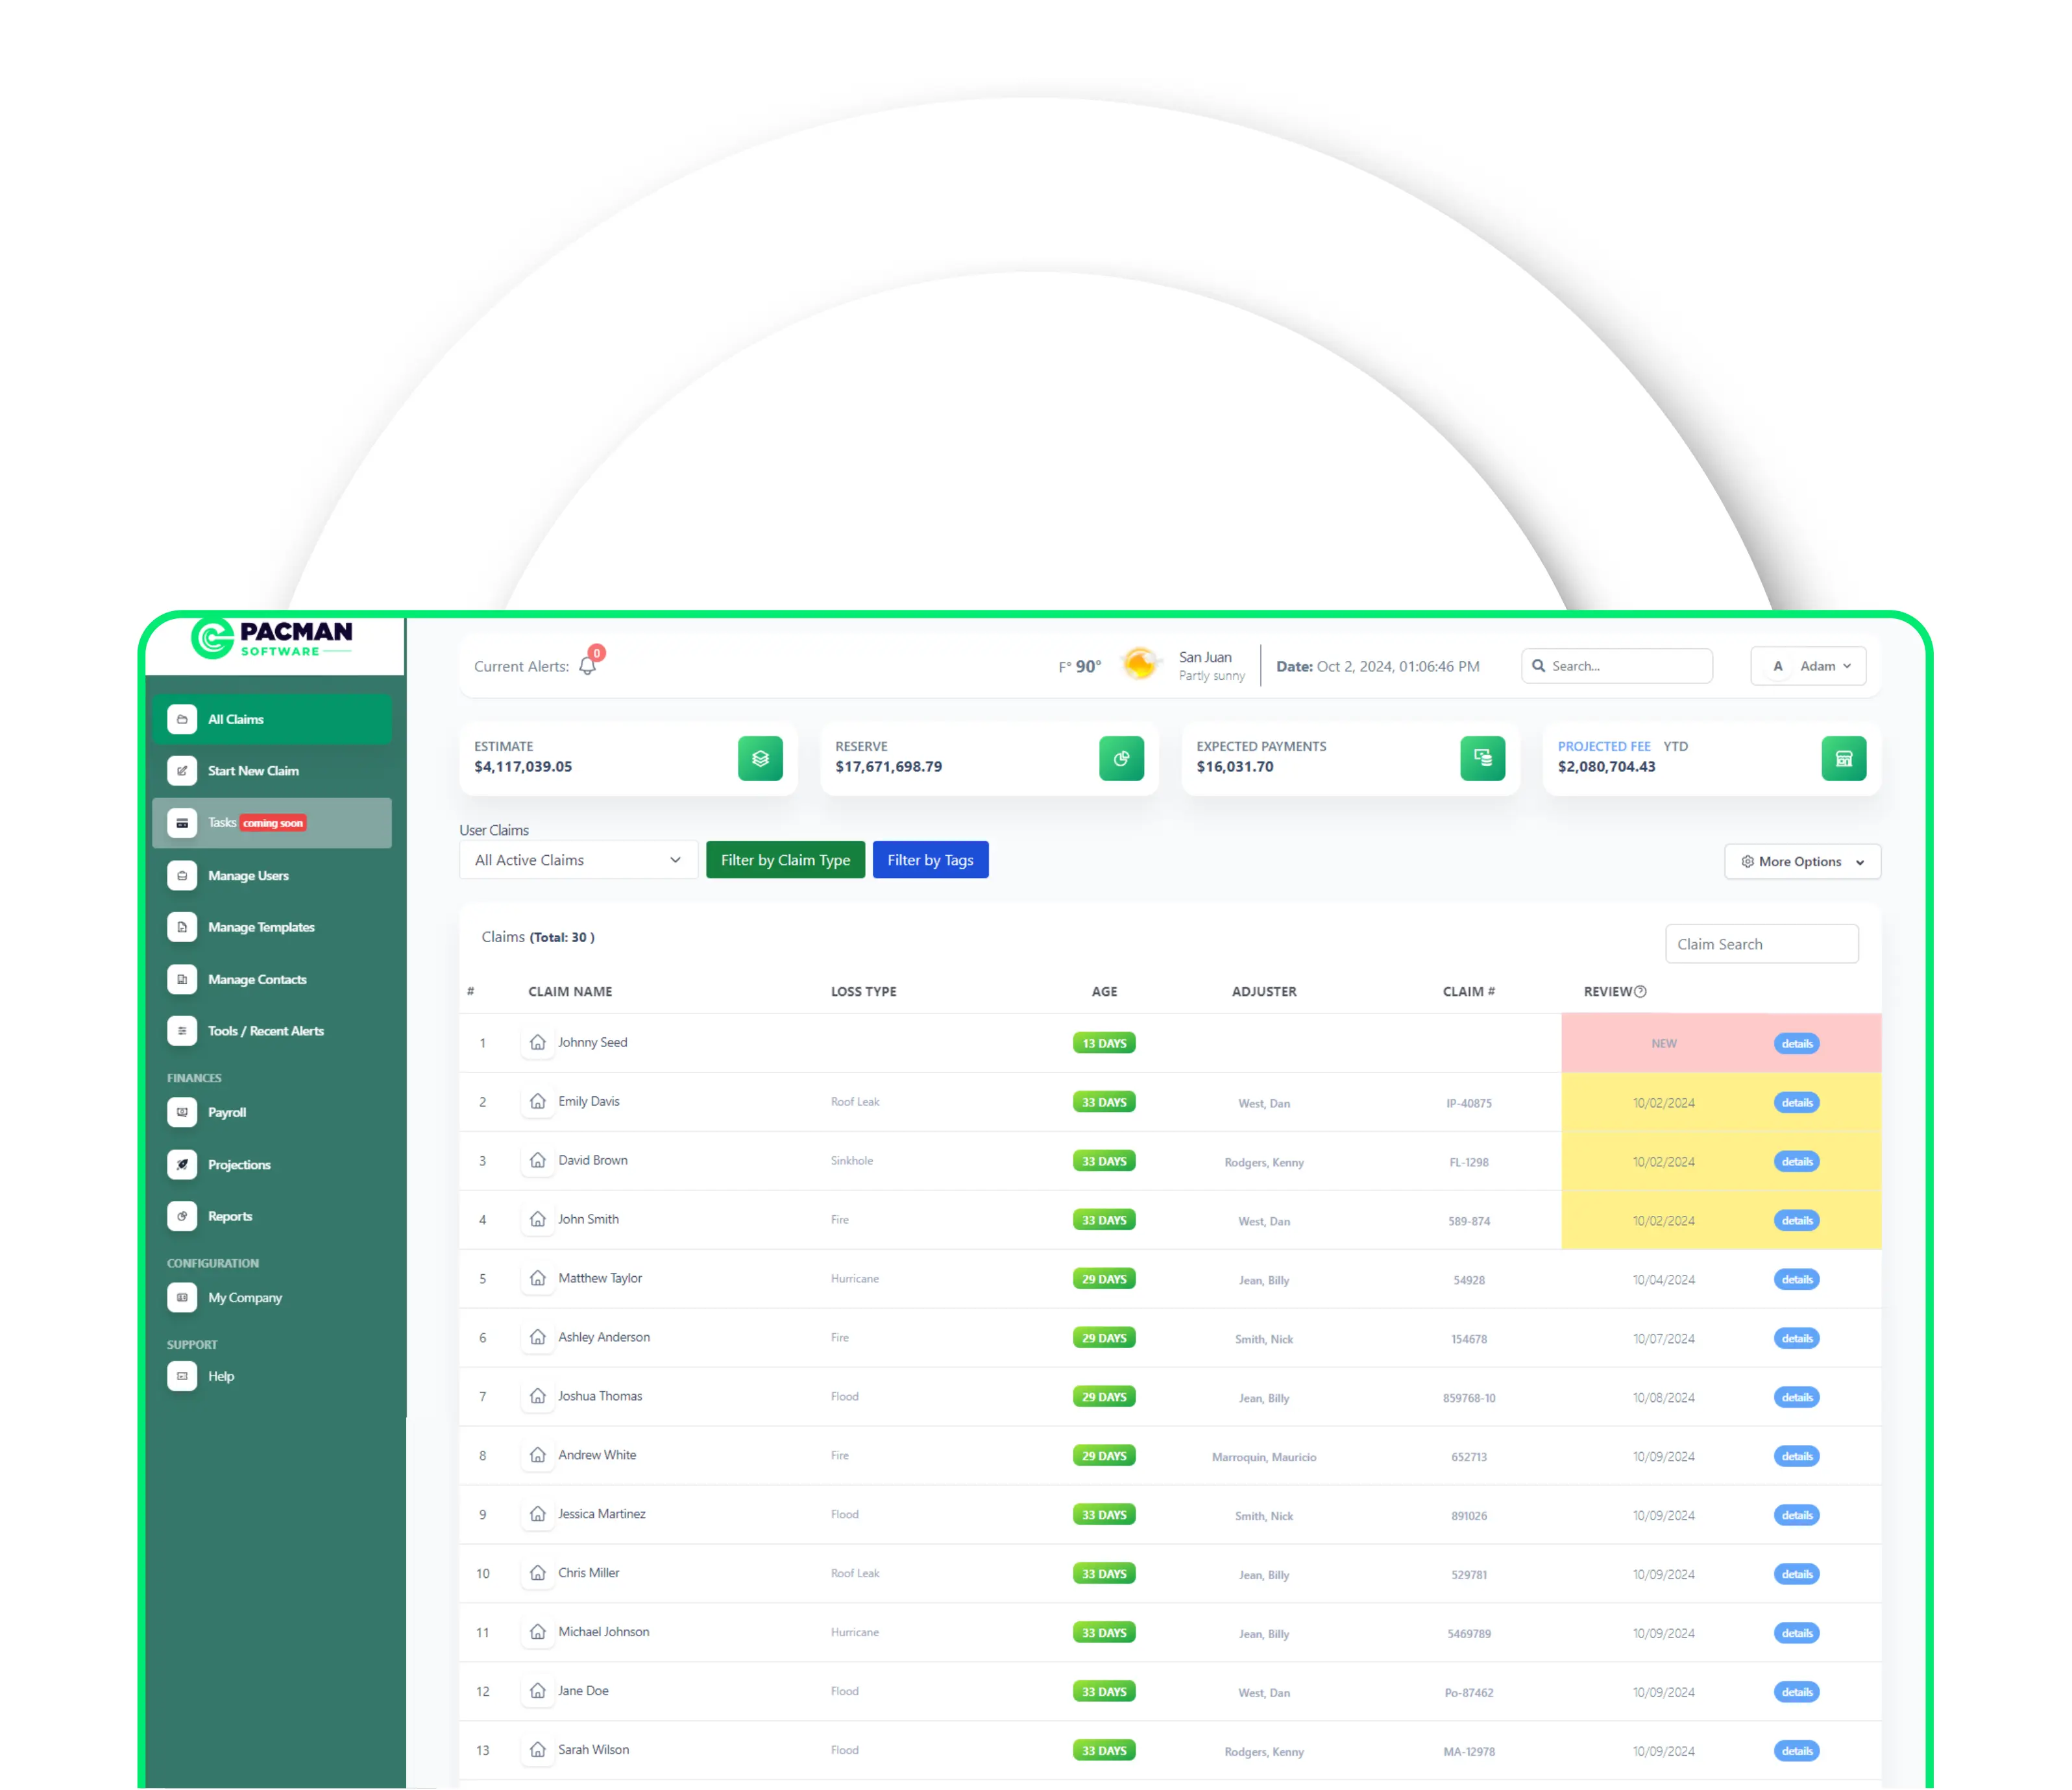Expand the More Options dropdown
The width and height of the screenshot is (2072, 1790).
pos(1802,862)
